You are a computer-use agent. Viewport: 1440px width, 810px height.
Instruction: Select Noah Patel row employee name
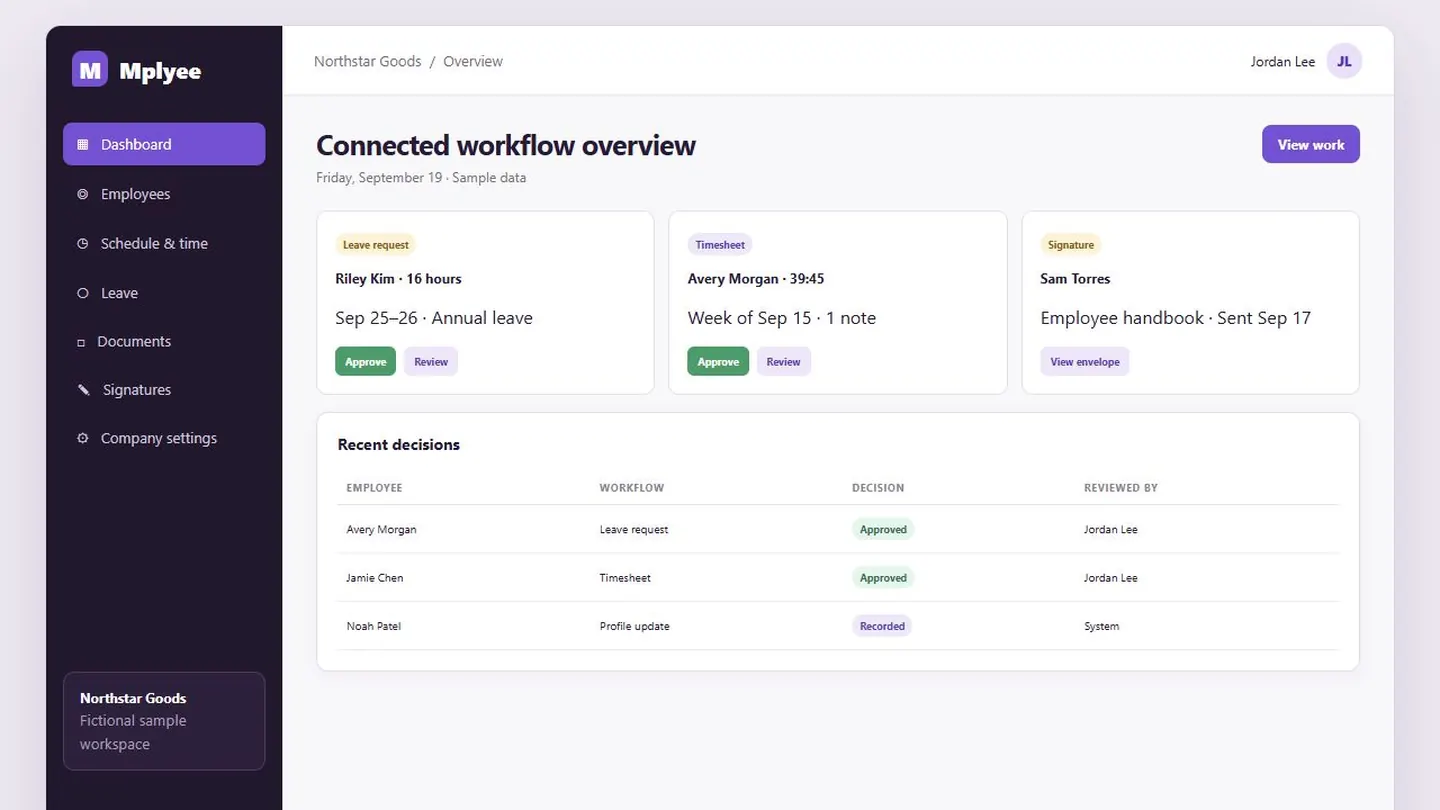pyautogui.click(x=373, y=626)
